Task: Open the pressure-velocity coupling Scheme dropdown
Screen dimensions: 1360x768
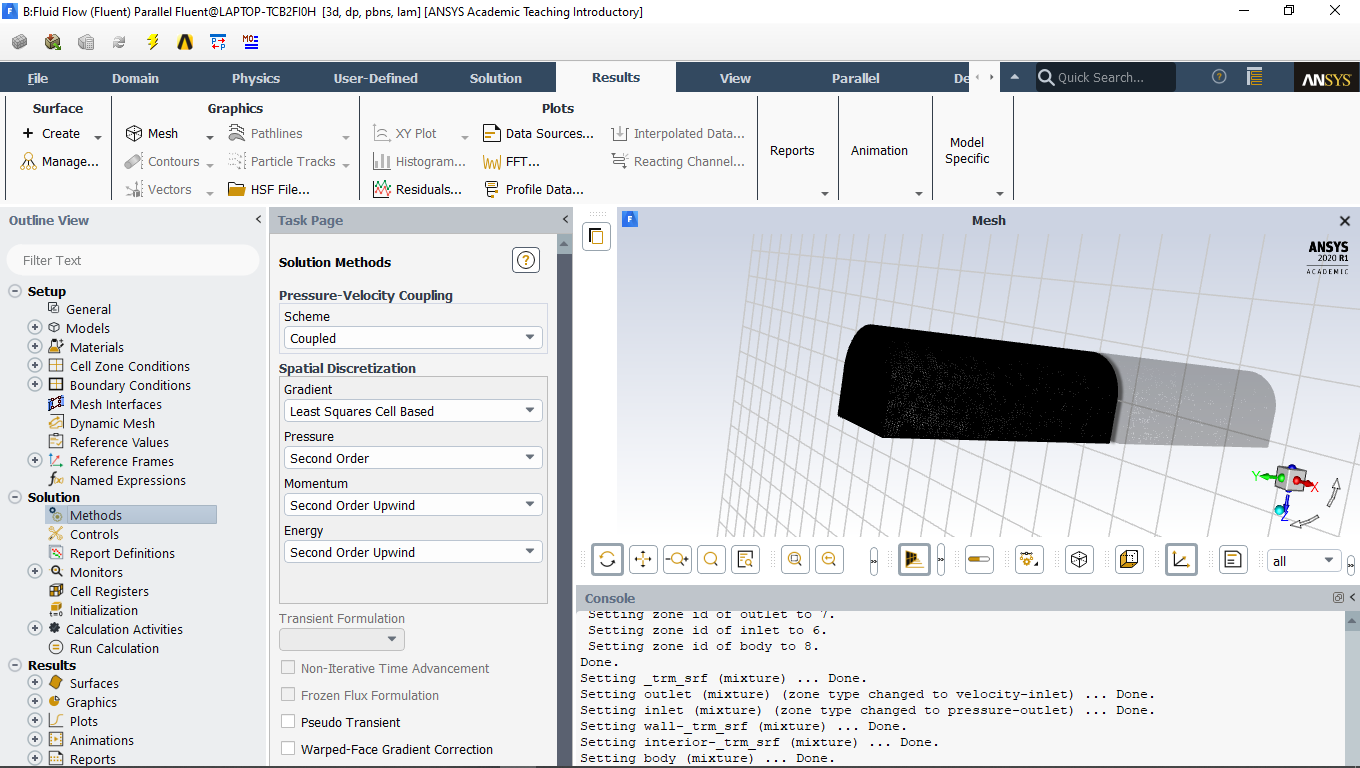Action: (413, 338)
